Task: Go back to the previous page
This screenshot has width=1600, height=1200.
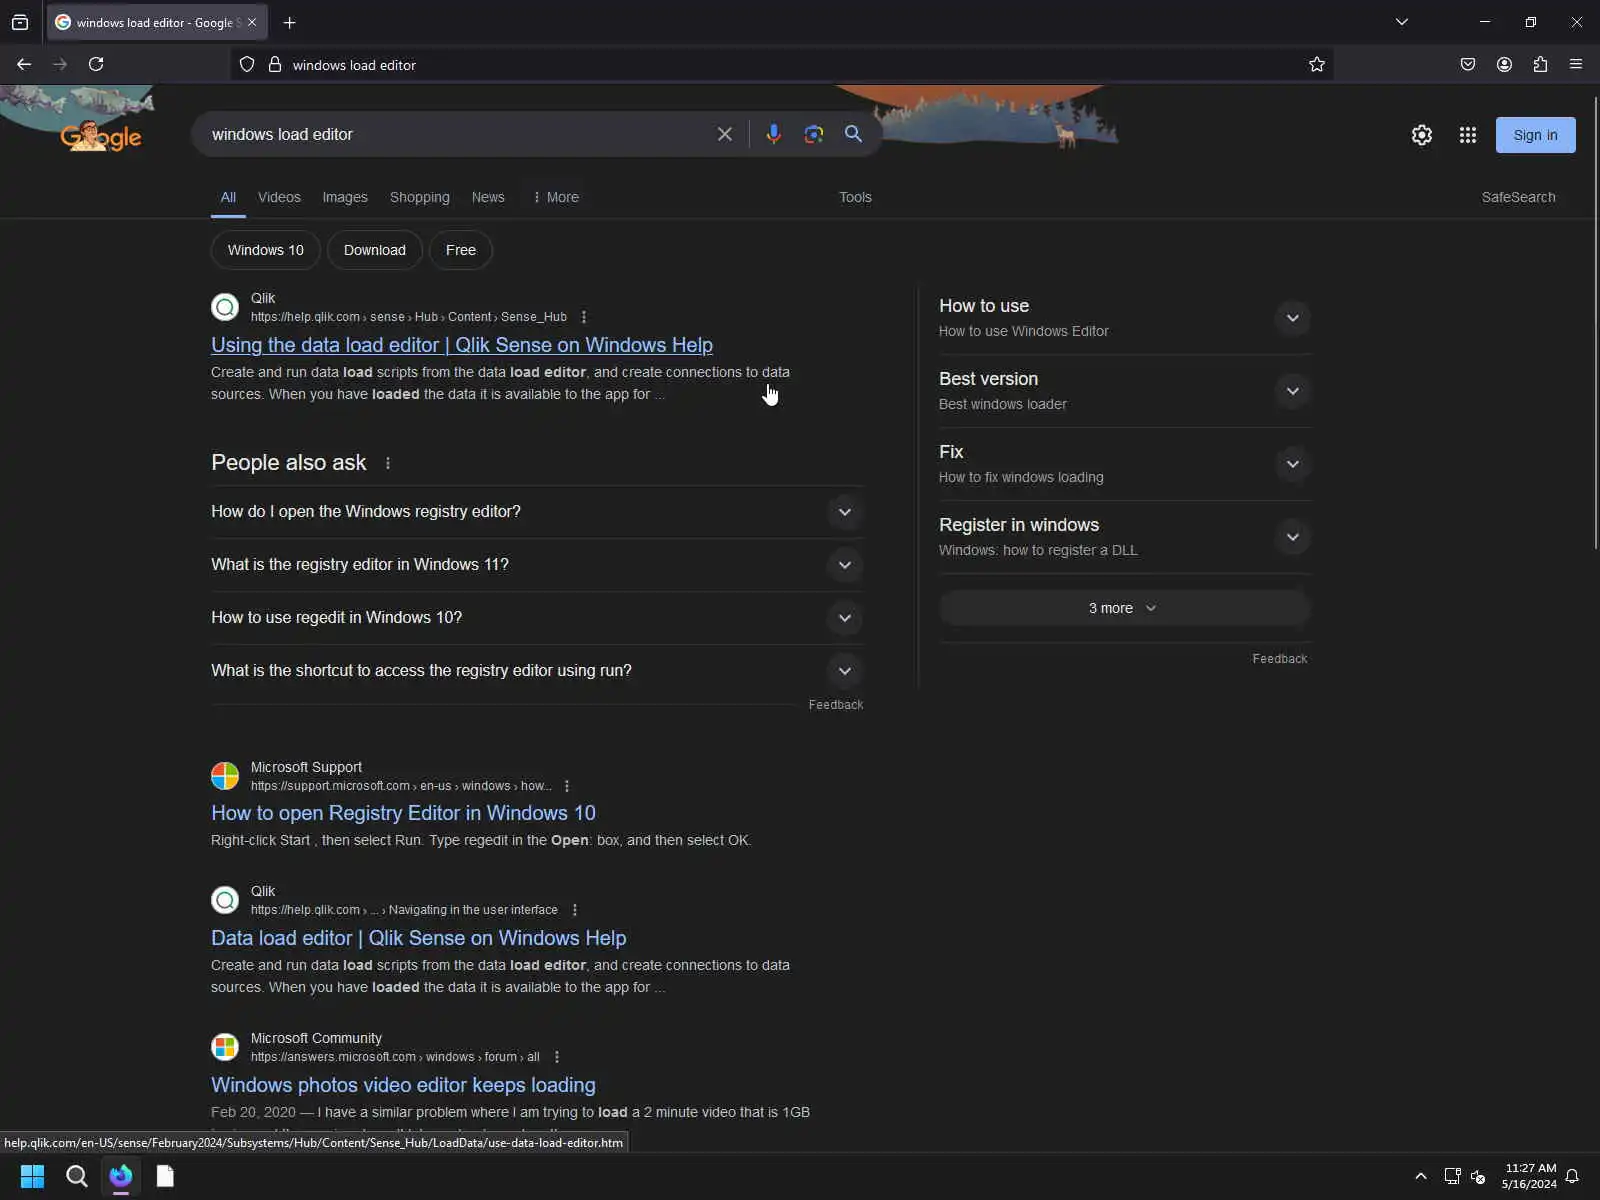Action: pos(24,64)
